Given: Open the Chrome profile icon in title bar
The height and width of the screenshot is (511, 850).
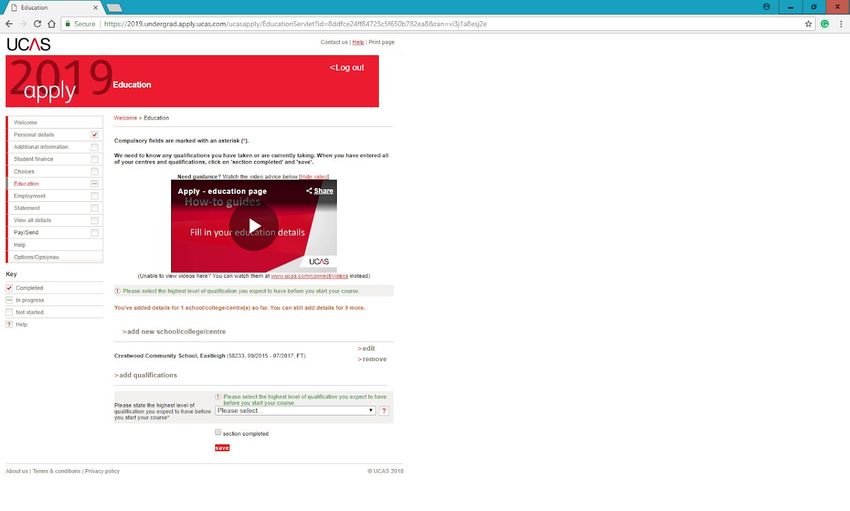Looking at the screenshot, I should [766, 7].
